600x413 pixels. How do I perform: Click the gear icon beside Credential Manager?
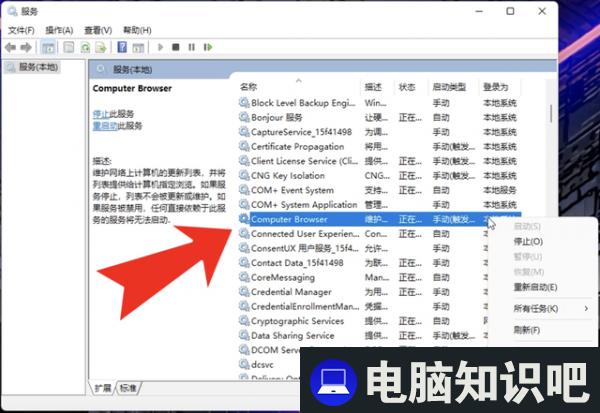coord(244,292)
